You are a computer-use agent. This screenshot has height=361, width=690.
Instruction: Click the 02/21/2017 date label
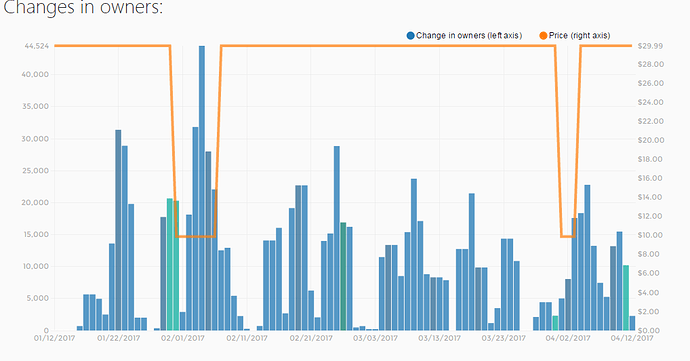(311, 338)
